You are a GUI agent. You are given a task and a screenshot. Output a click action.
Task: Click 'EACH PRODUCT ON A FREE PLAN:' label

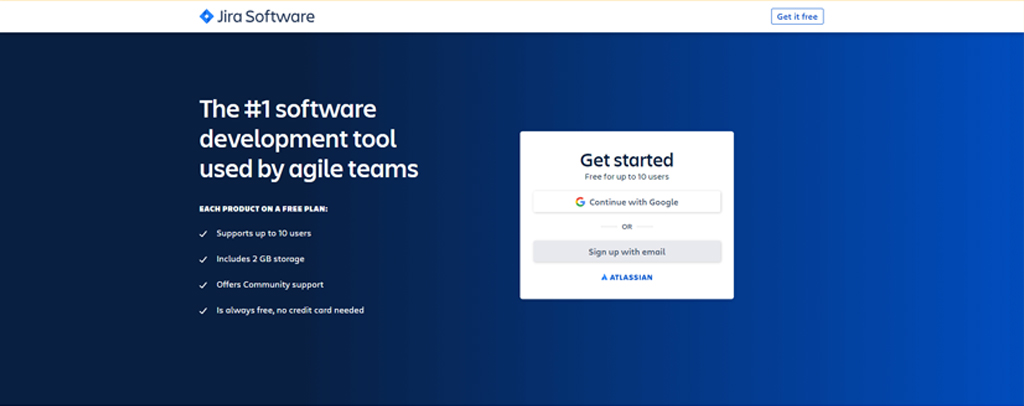[263, 210]
